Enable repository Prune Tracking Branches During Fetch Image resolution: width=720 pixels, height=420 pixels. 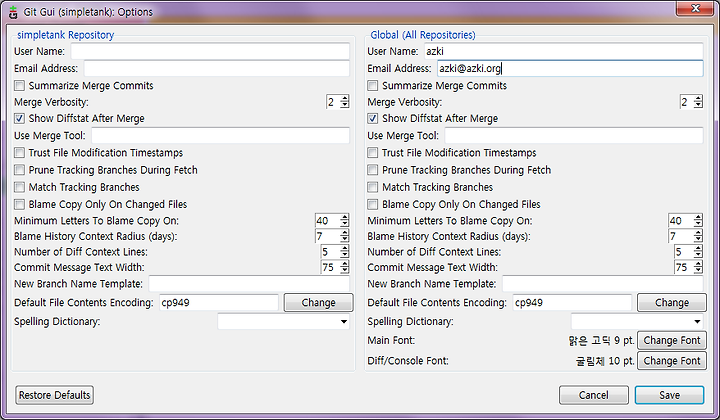(20, 170)
